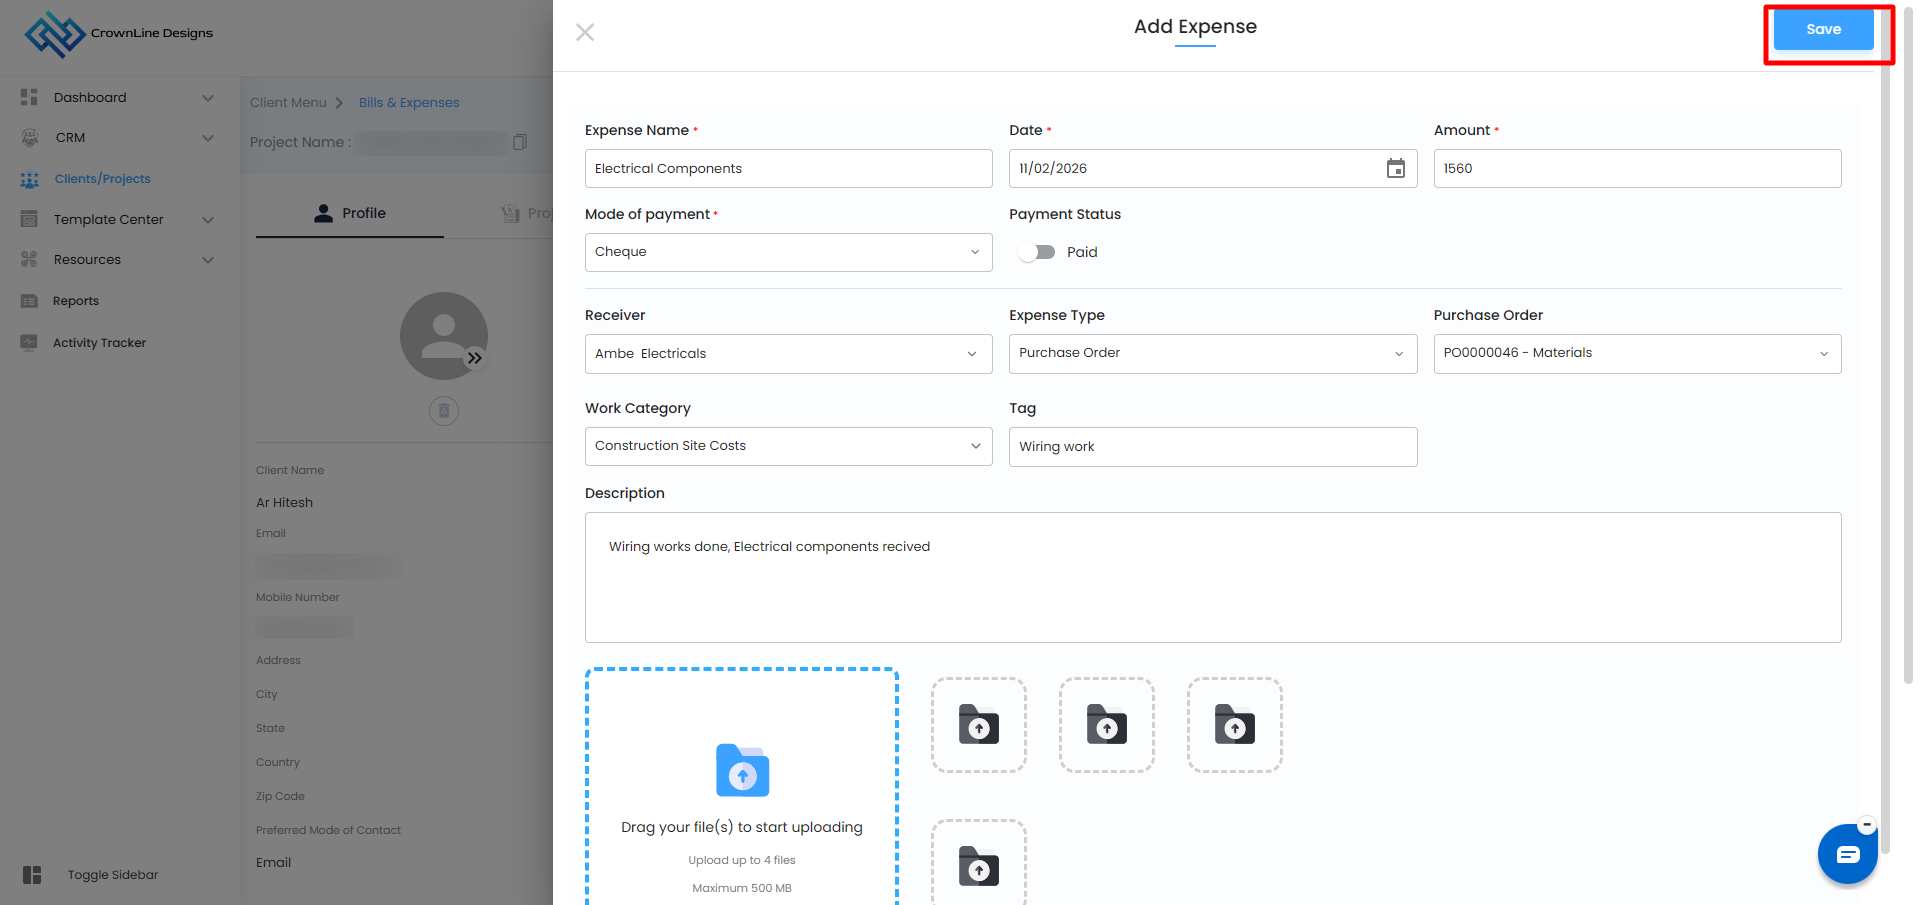Screen dimensions: 1920x905
Task: Click the Dashboard sidebar icon
Action: click(x=29, y=97)
